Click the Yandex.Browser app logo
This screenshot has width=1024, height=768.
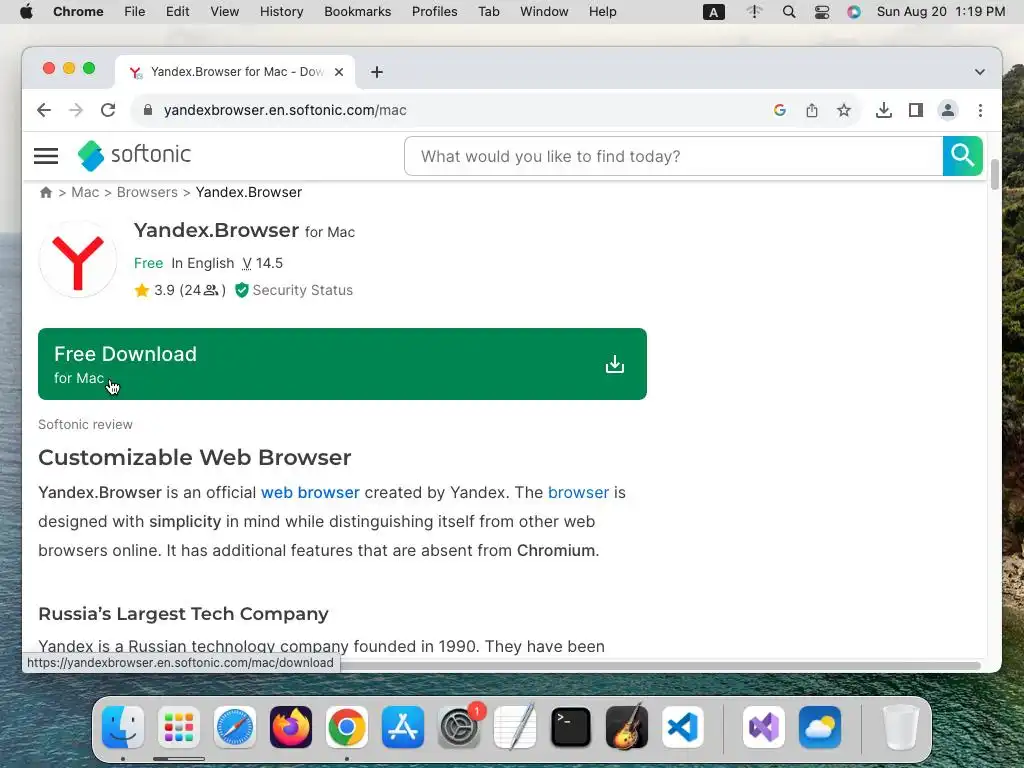pyautogui.click(x=78, y=260)
